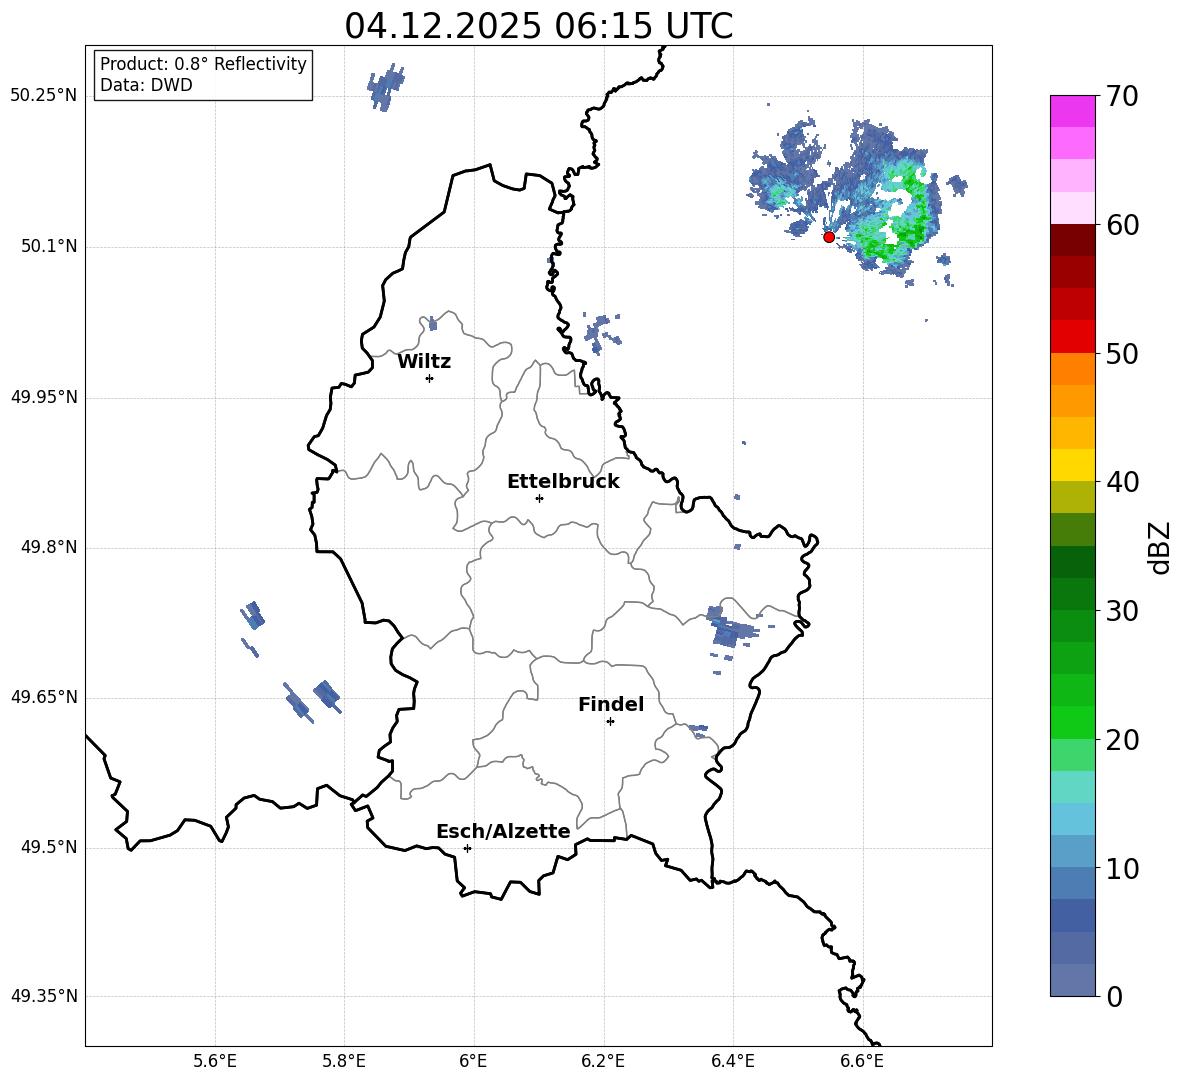
Task: Click the 49.95°N latitude label
Action: 44,397
